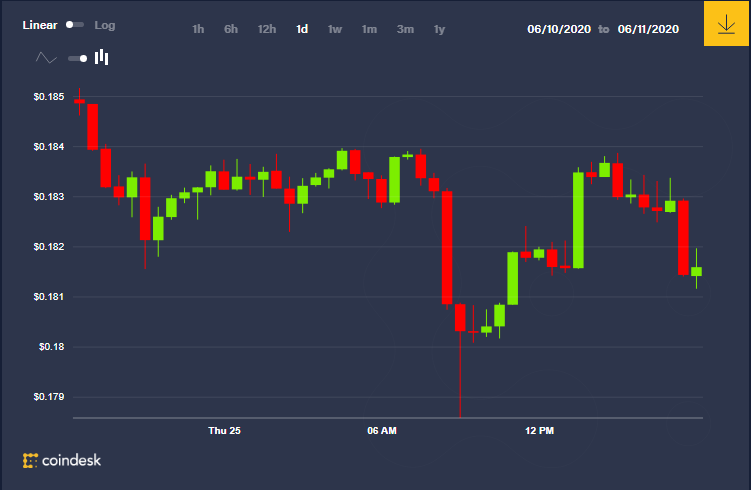Image resolution: width=751 pixels, height=490 pixels.
Task: Click the 06 AM time axis label
Action: (x=382, y=431)
